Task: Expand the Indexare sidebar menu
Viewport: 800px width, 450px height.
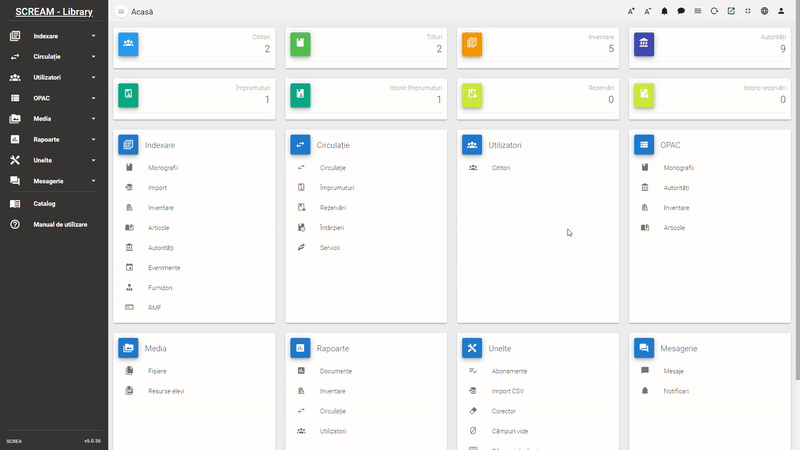Action: [53, 36]
